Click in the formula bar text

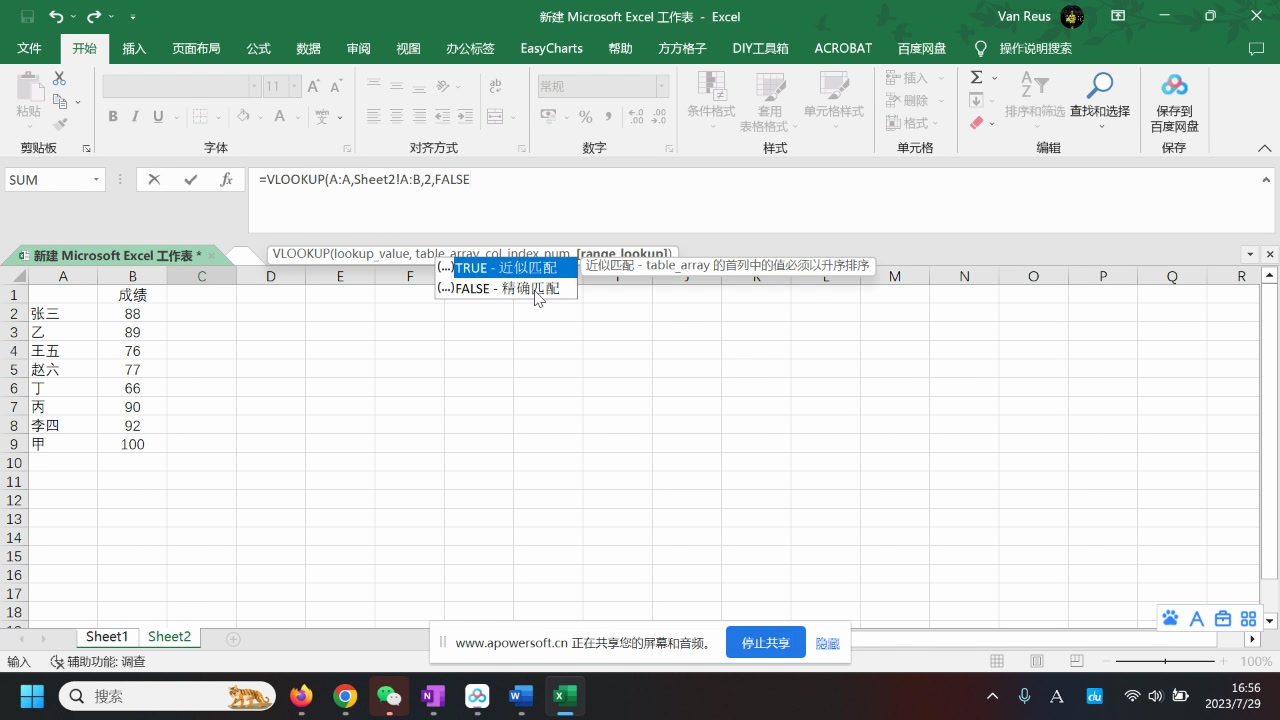tap(364, 180)
